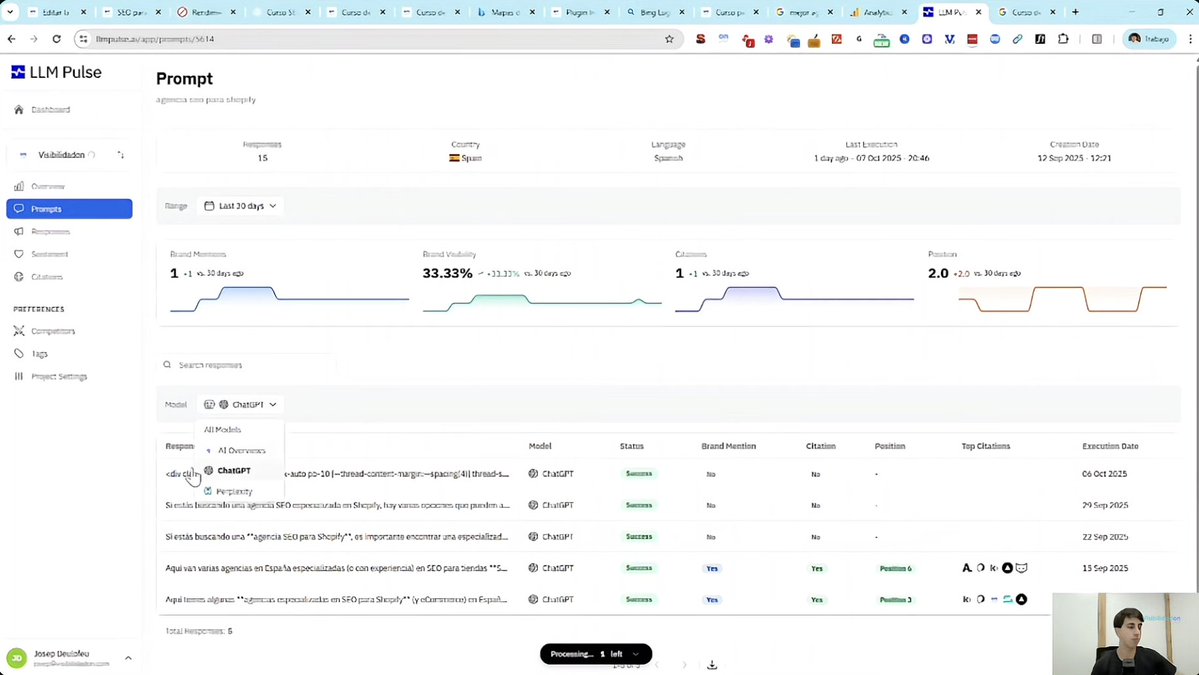The height and width of the screenshot is (675, 1199).
Task: Click the calendar icon in range selector
Action: pos(209,206)
